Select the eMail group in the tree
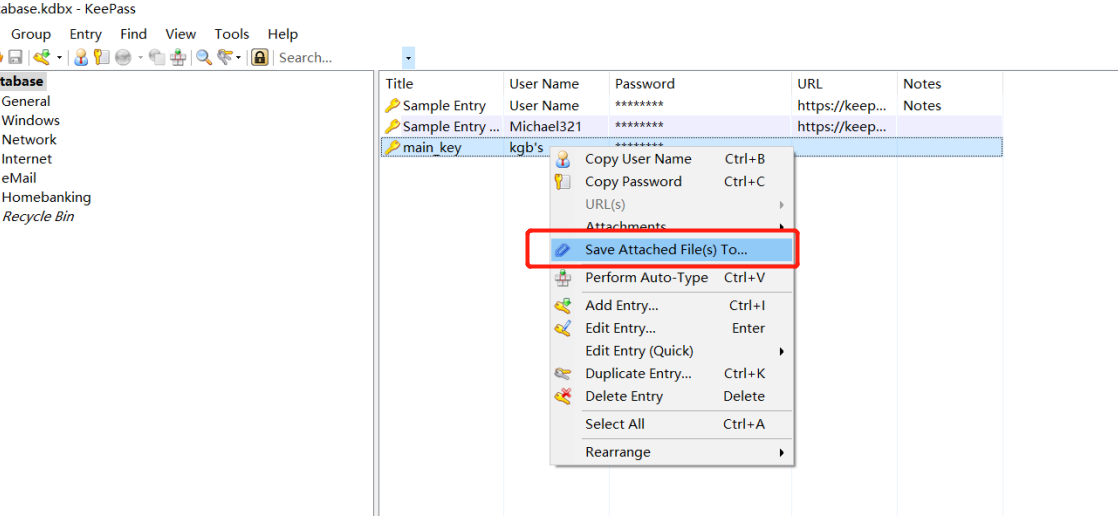The width and height of the screenshot is (1118, 516). click(19, 178)
